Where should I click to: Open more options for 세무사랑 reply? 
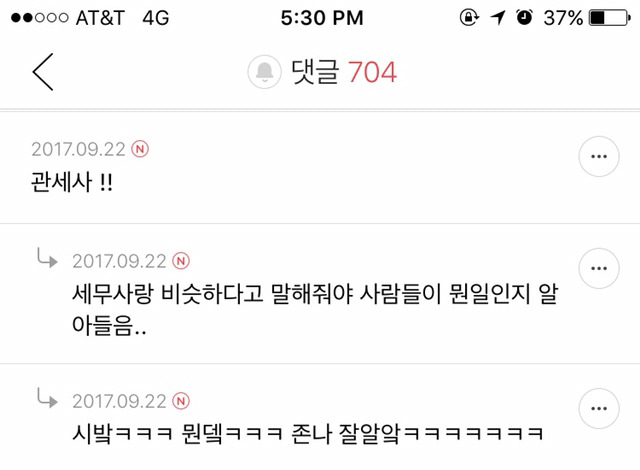click(x=599, y=268)
